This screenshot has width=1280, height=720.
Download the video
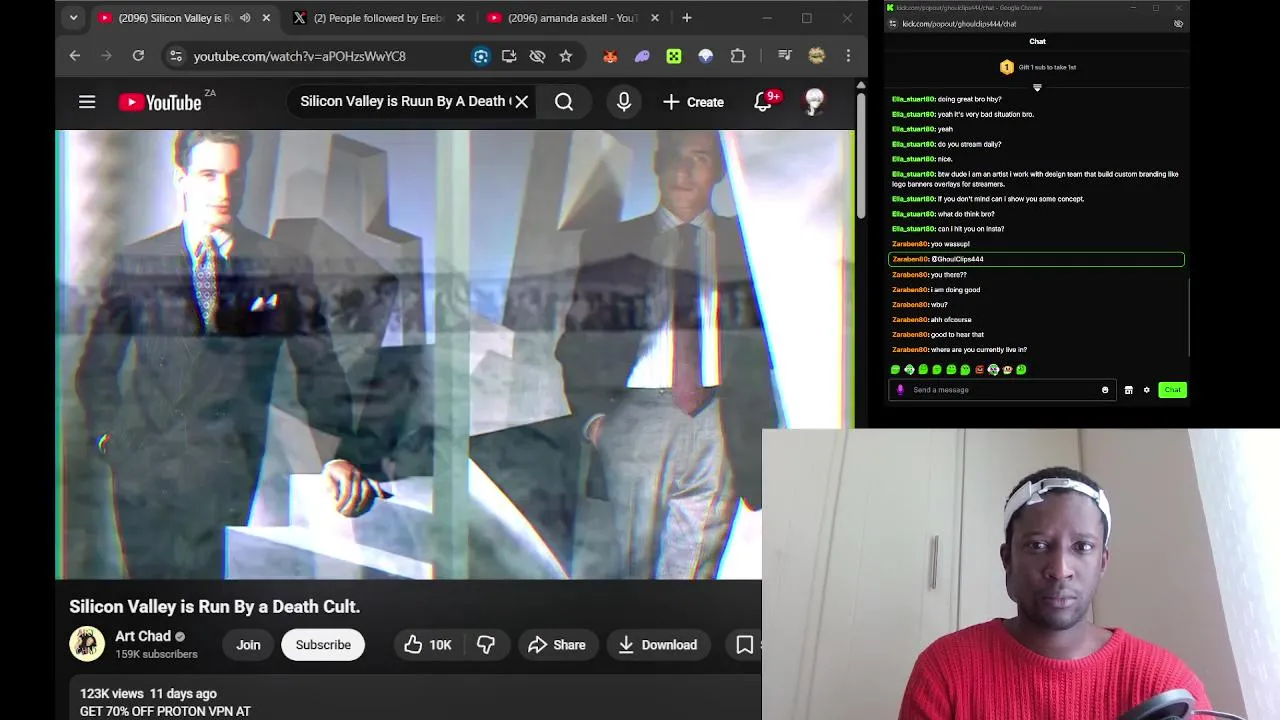[x=657, y=645]
